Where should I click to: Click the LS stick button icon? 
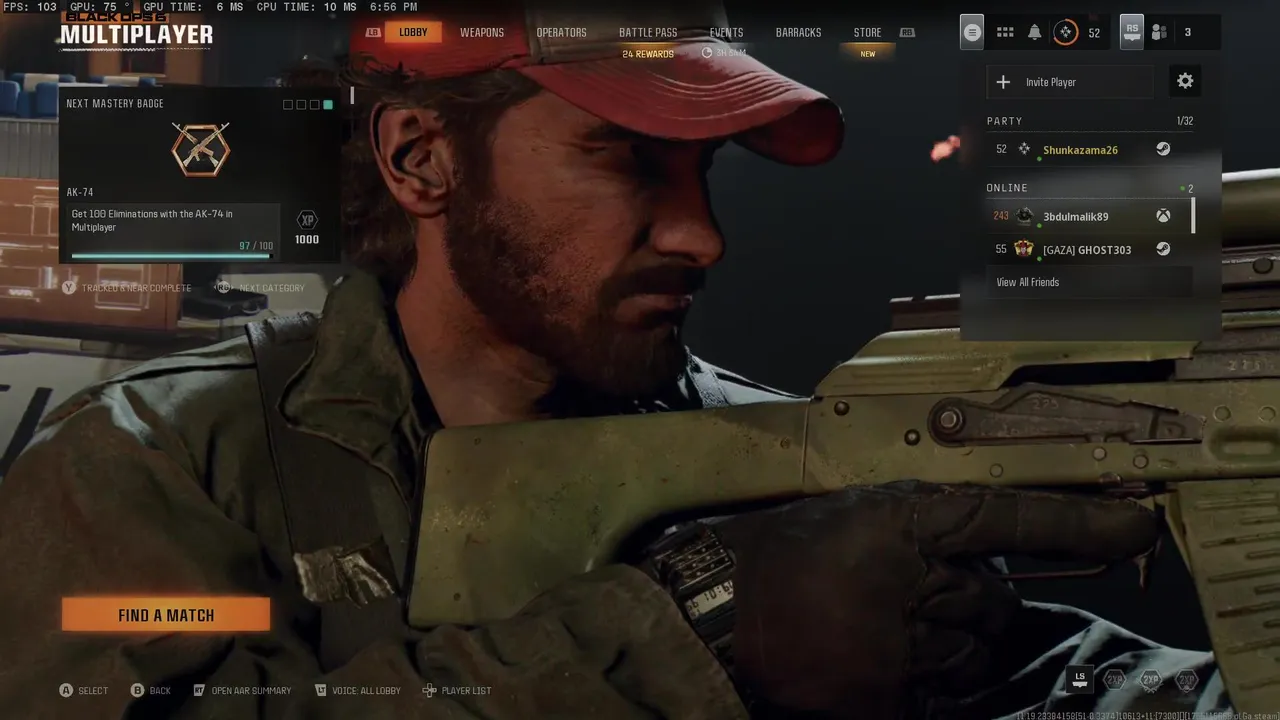click(1080, 680)
